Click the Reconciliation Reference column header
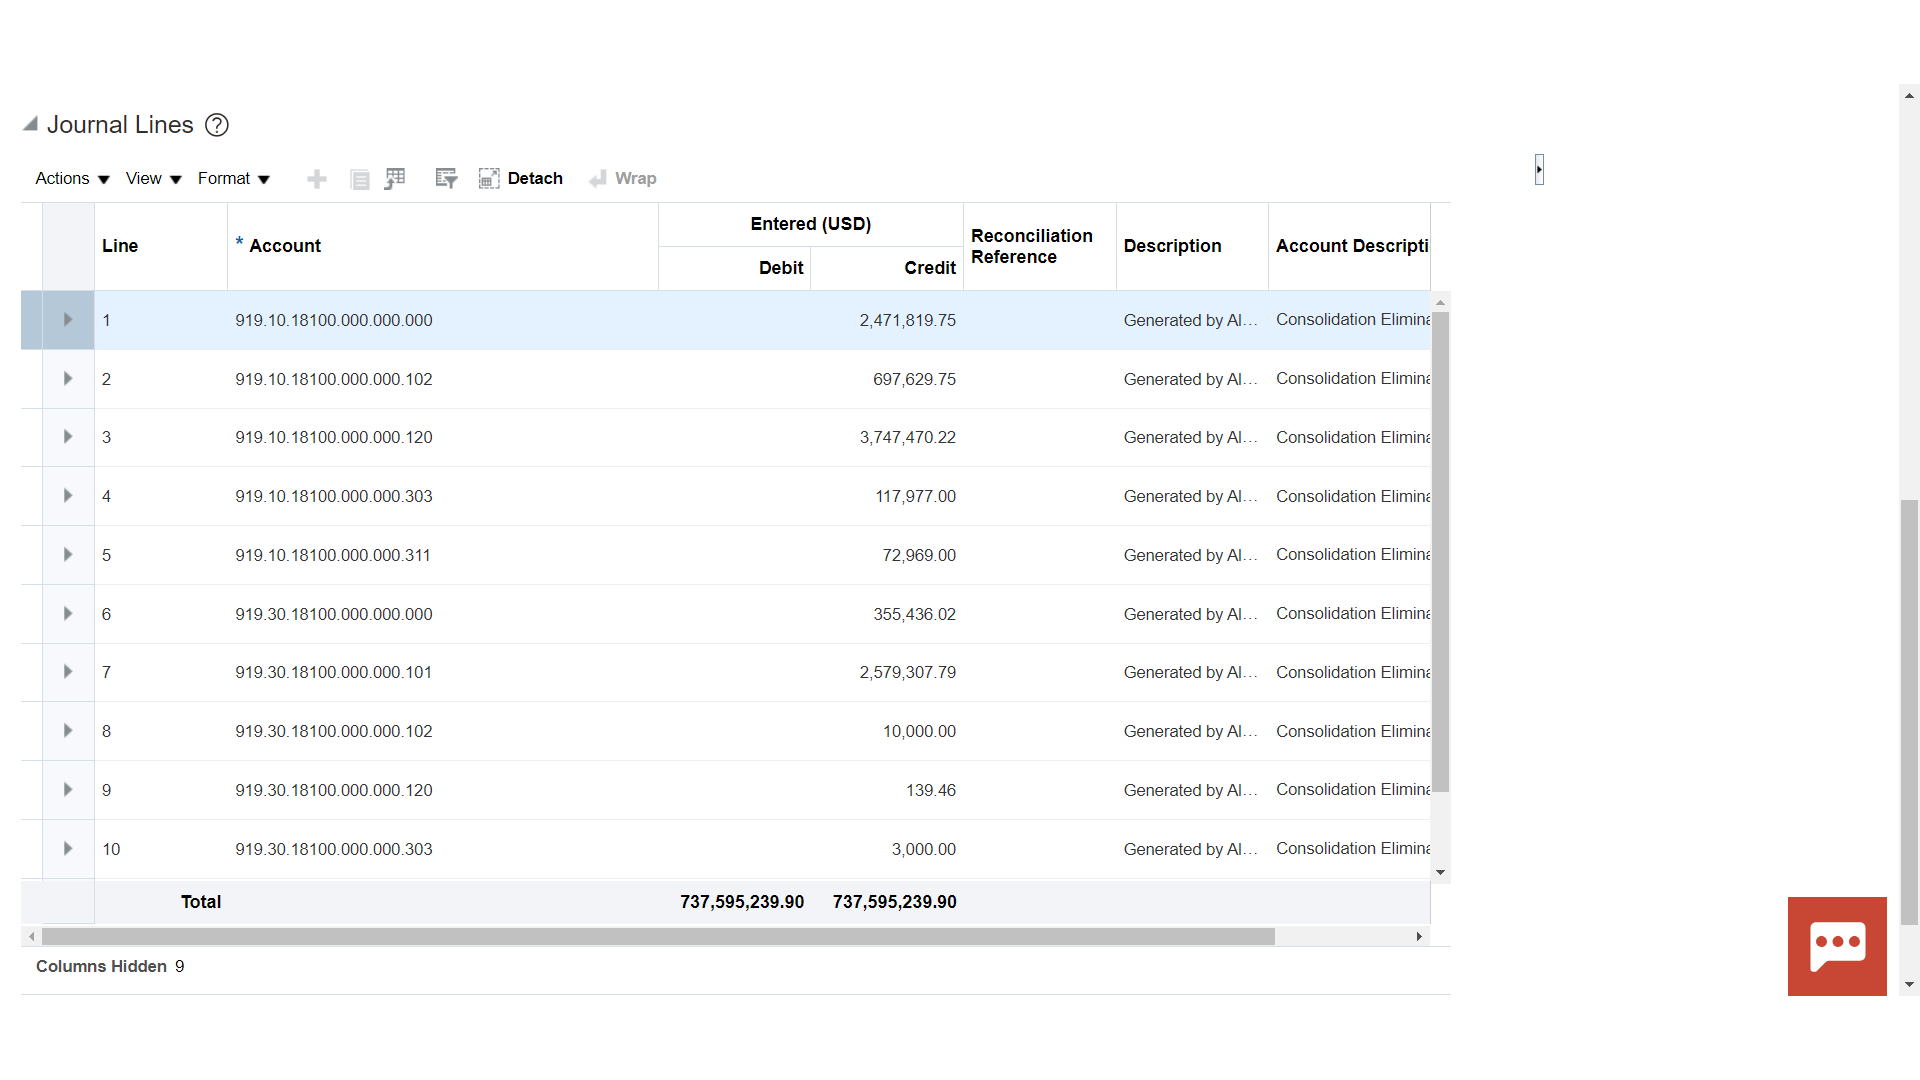1920x1080 pixels. pos(1039,246)
